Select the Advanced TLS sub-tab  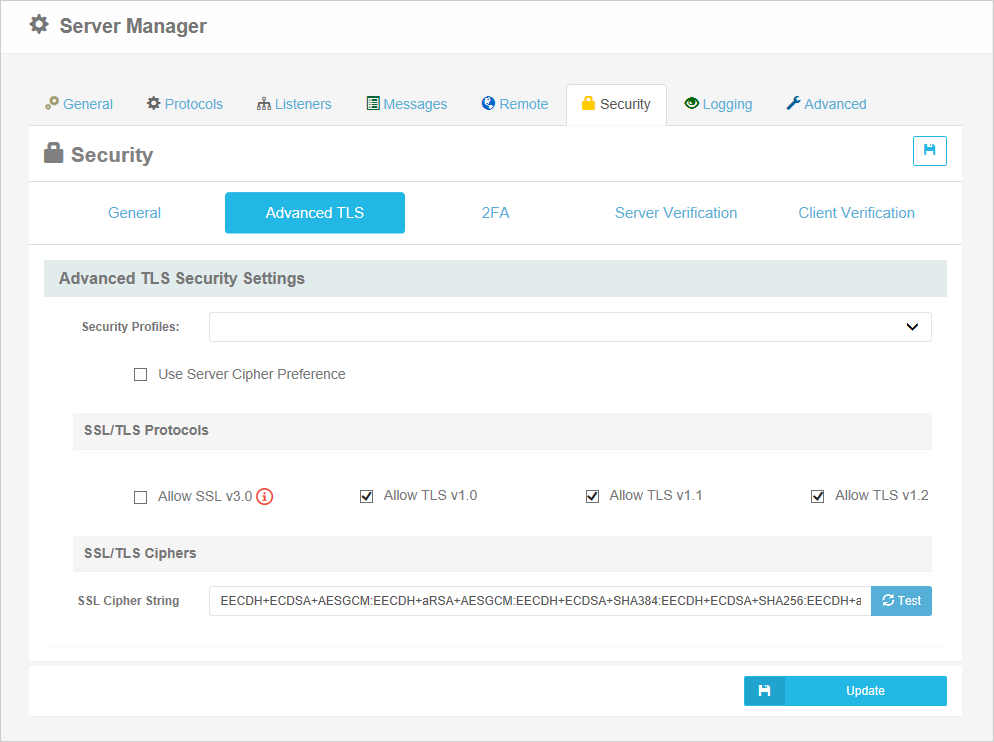[315, 212]
